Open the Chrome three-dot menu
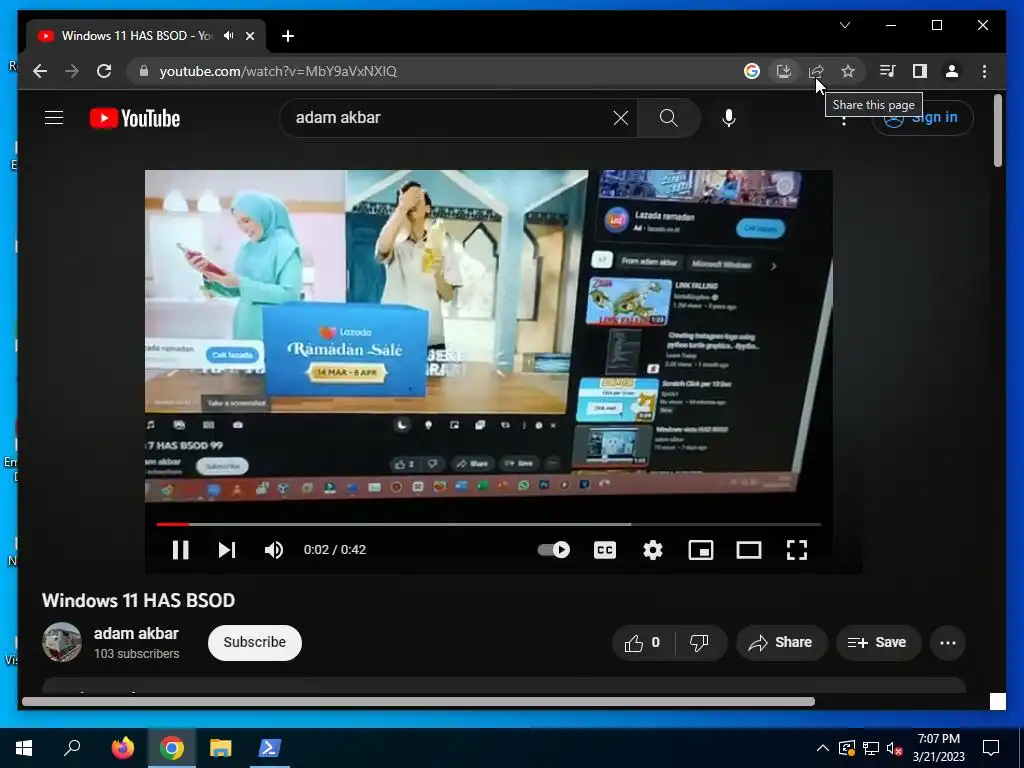1024x768 pixels. point(984,71)
